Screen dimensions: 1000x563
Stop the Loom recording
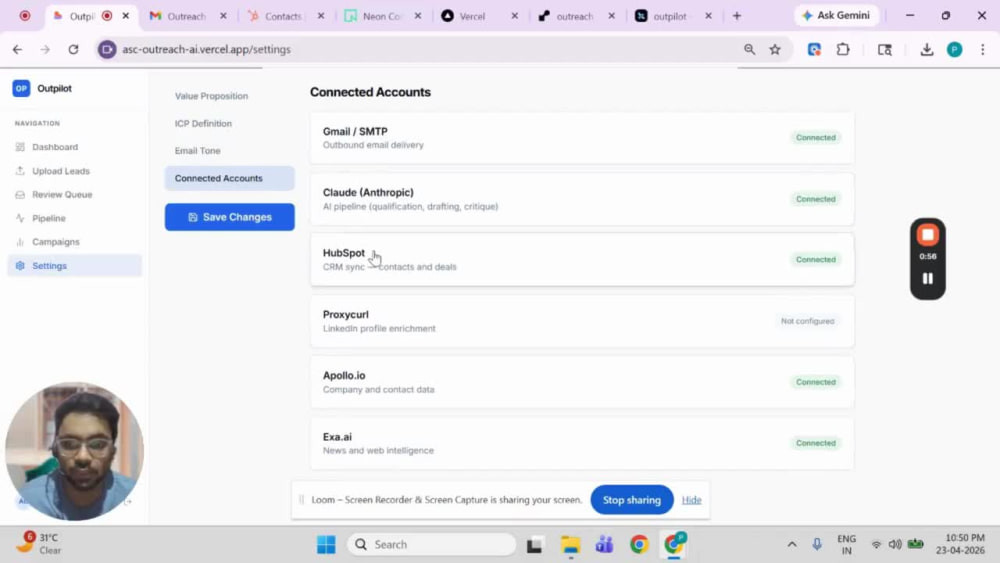(928, 235)
